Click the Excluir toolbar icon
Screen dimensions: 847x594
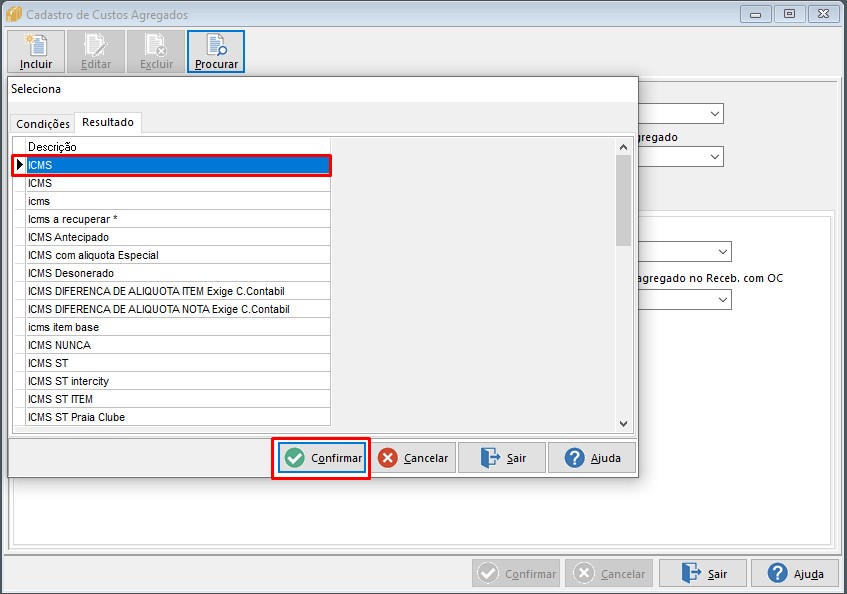[156, 44]
